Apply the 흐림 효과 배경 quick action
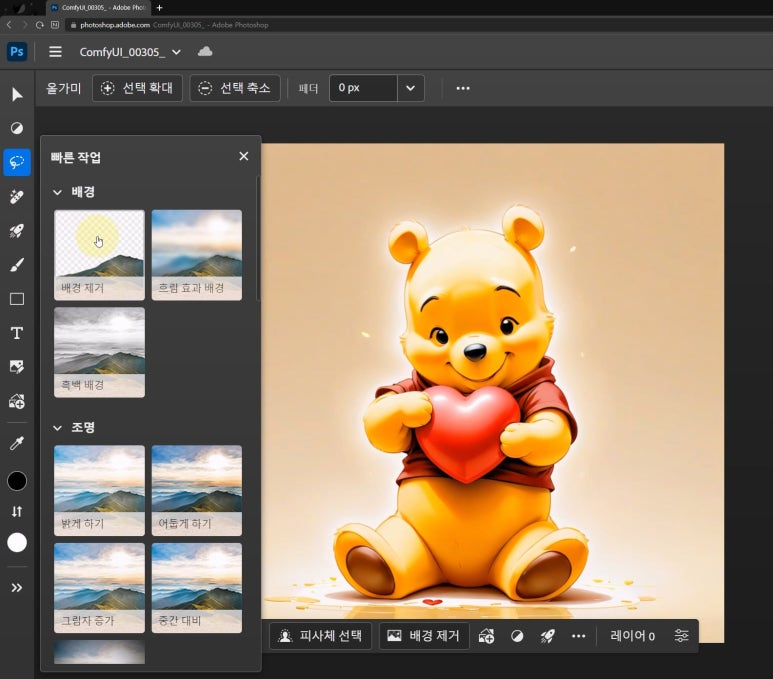Image resolution: width=773 pixels, height=679 pixels. (x=197, y=255)
